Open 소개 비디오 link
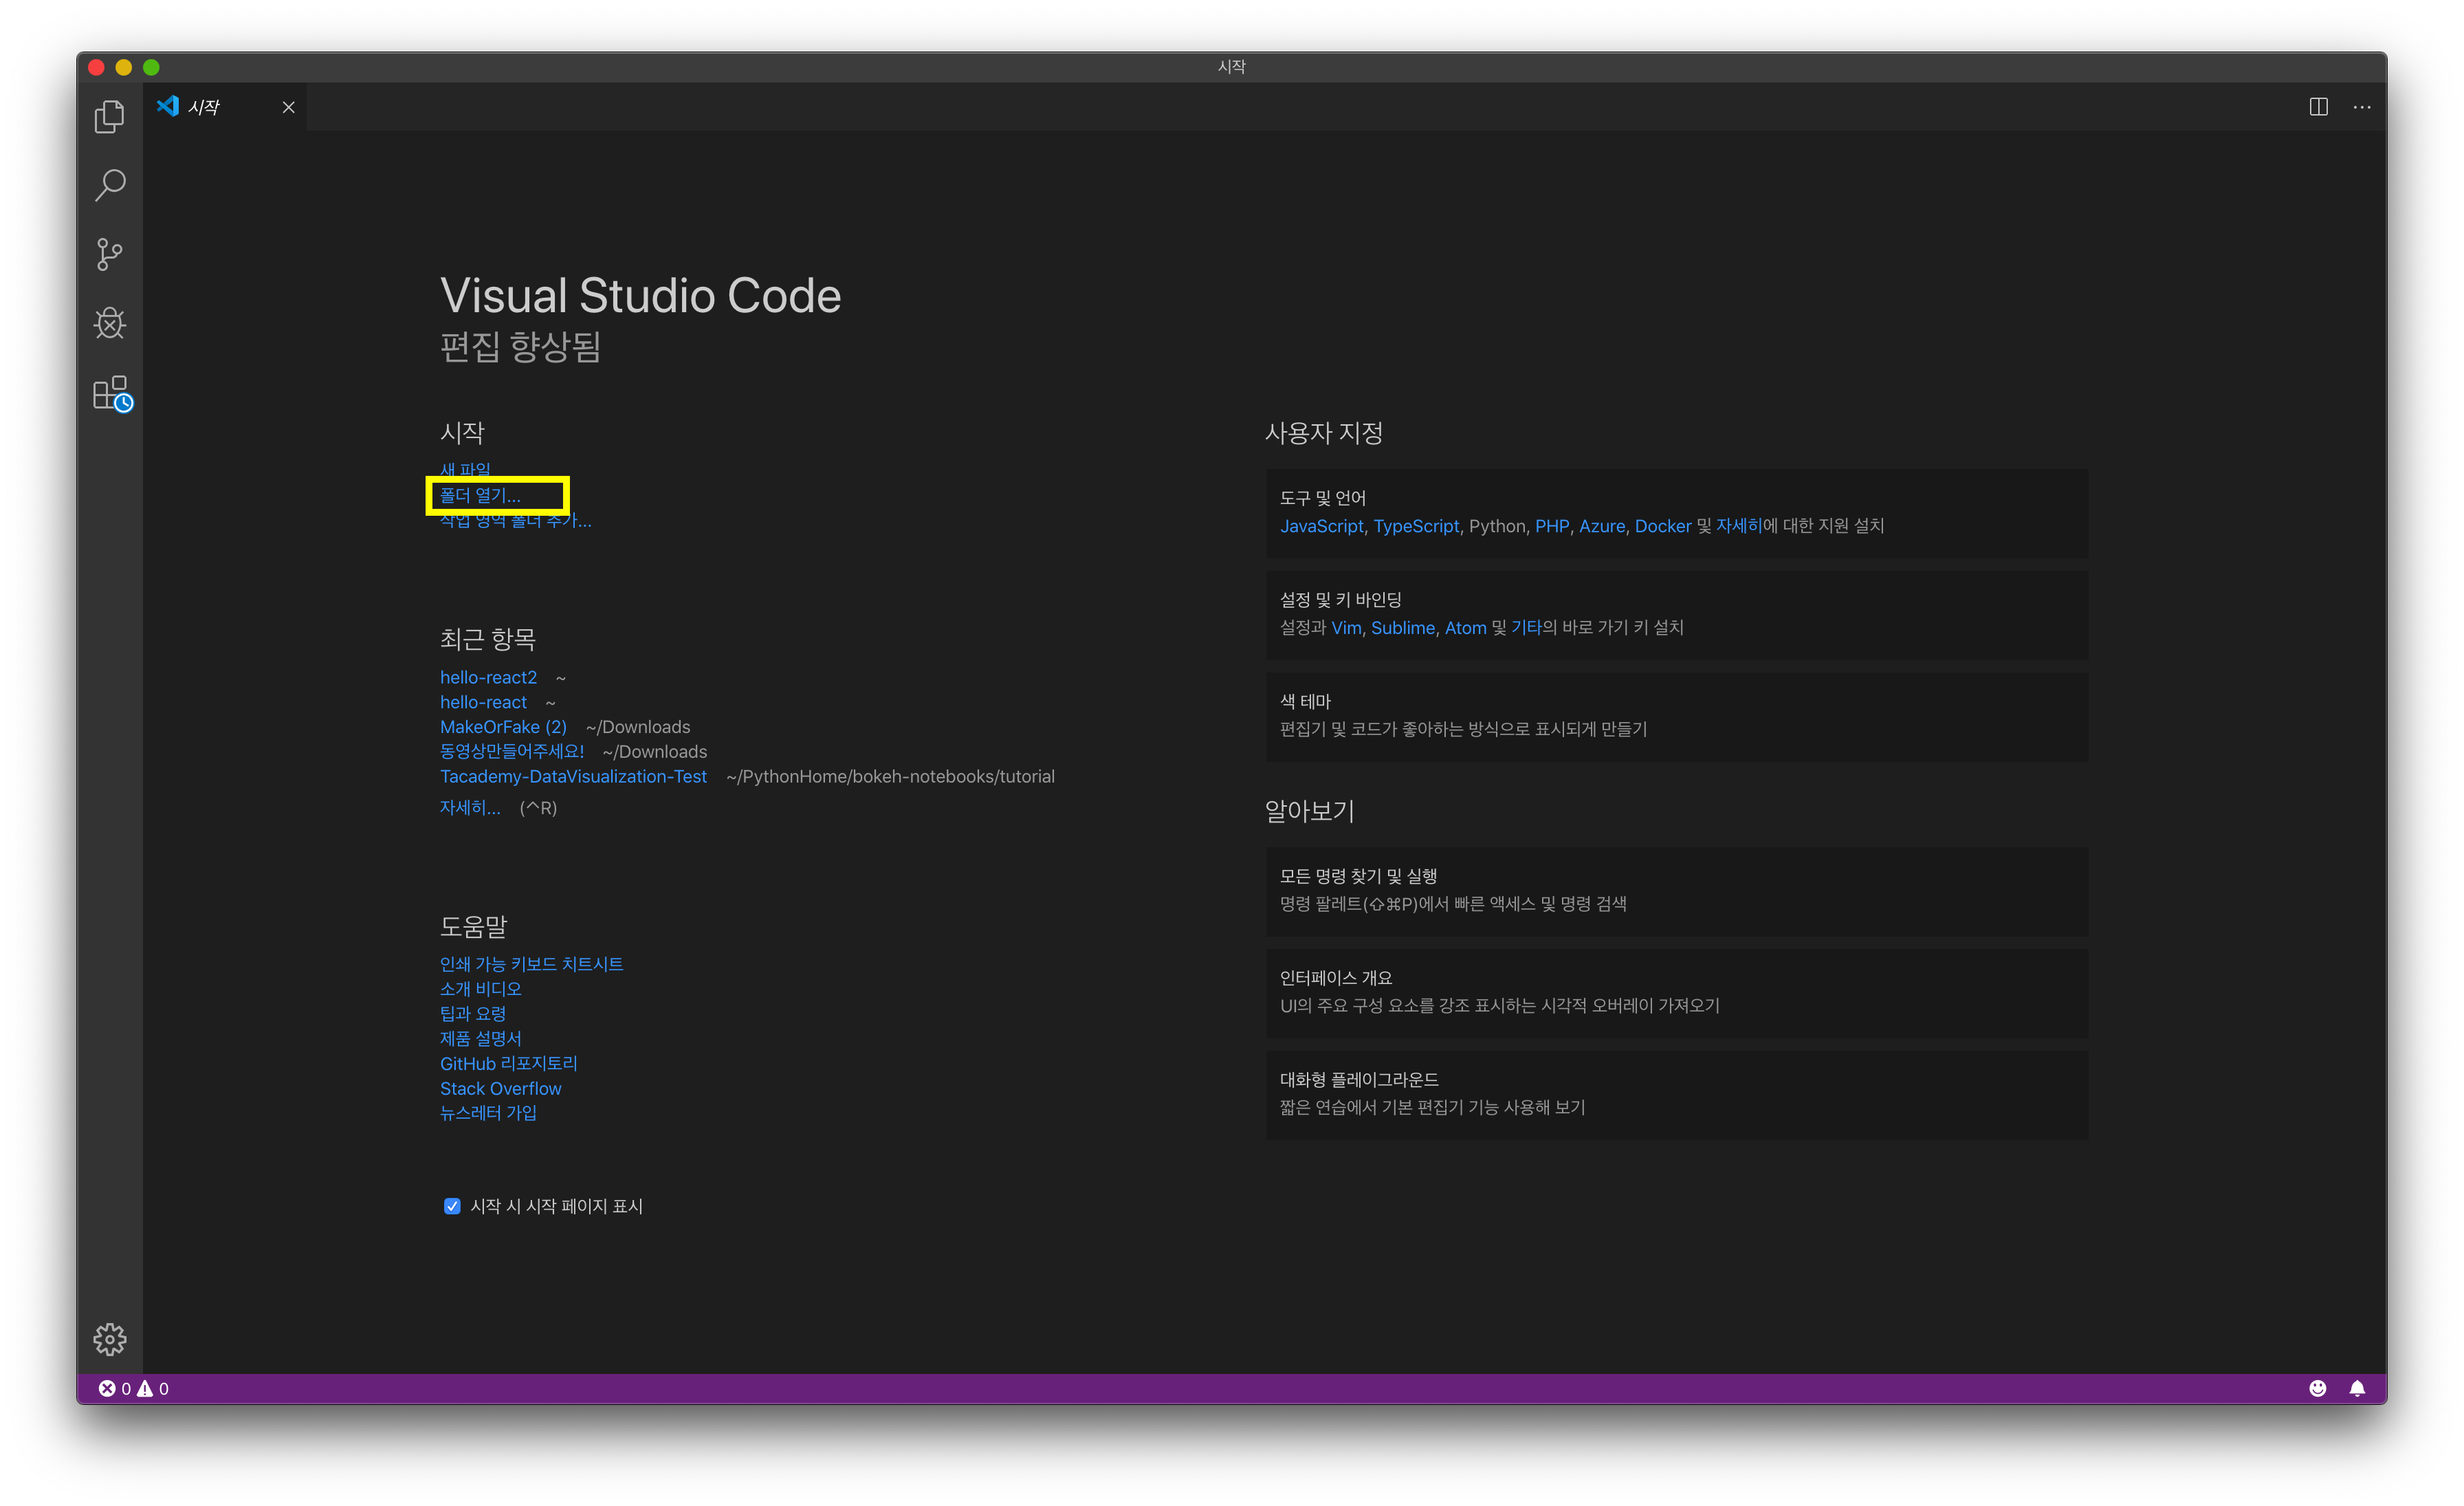 (480, 989)
